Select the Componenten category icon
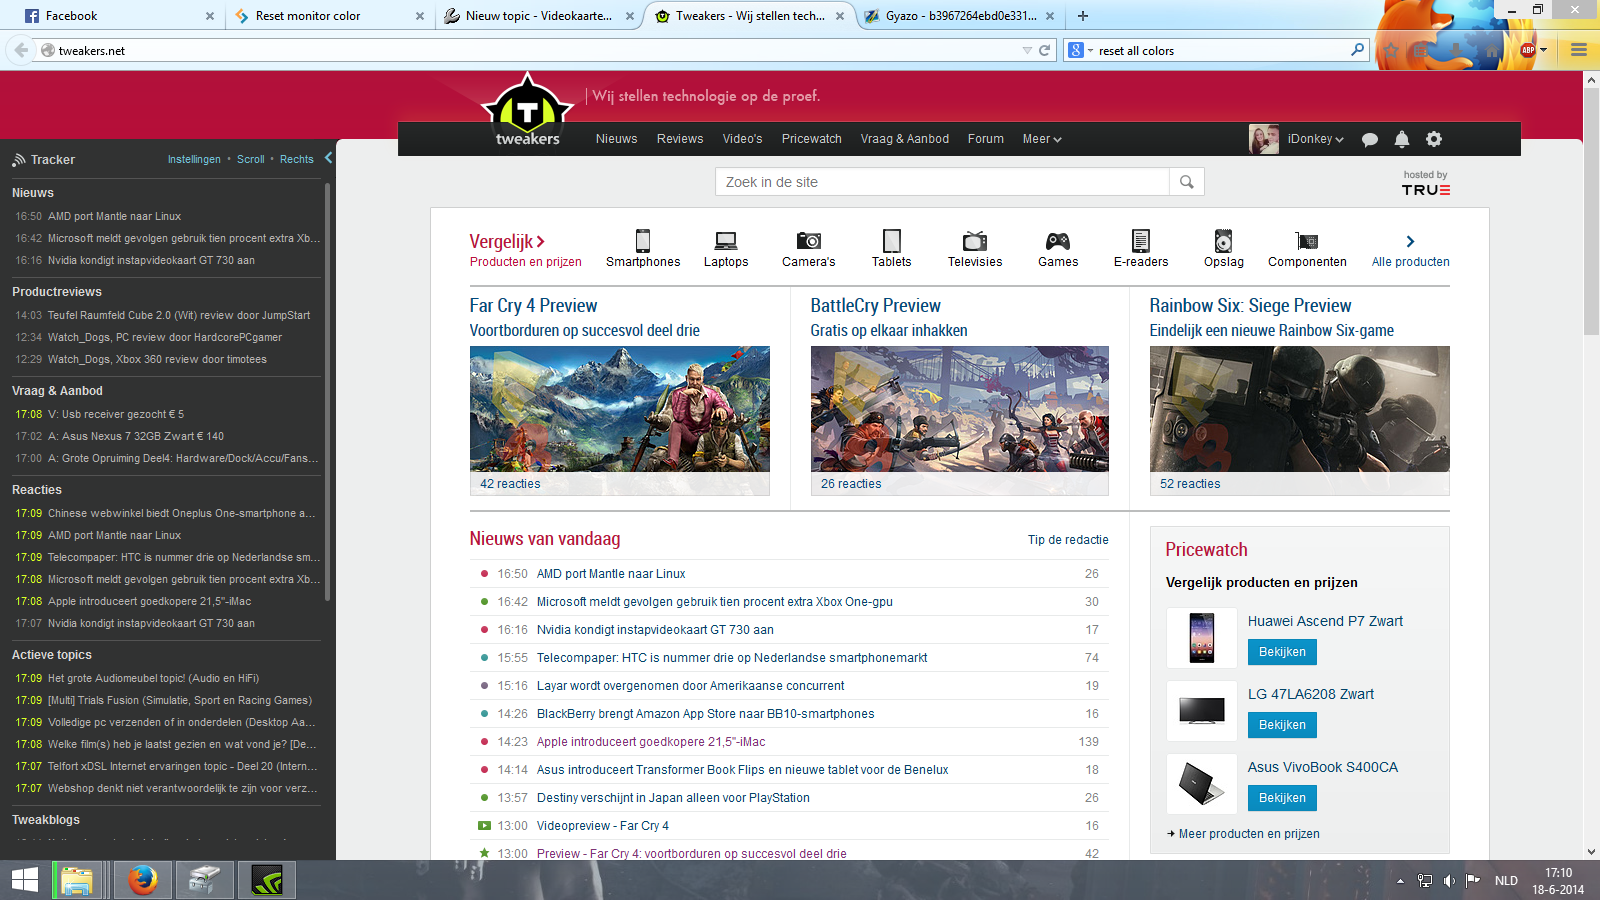 pyautogui.click(x=1307, y=241)
